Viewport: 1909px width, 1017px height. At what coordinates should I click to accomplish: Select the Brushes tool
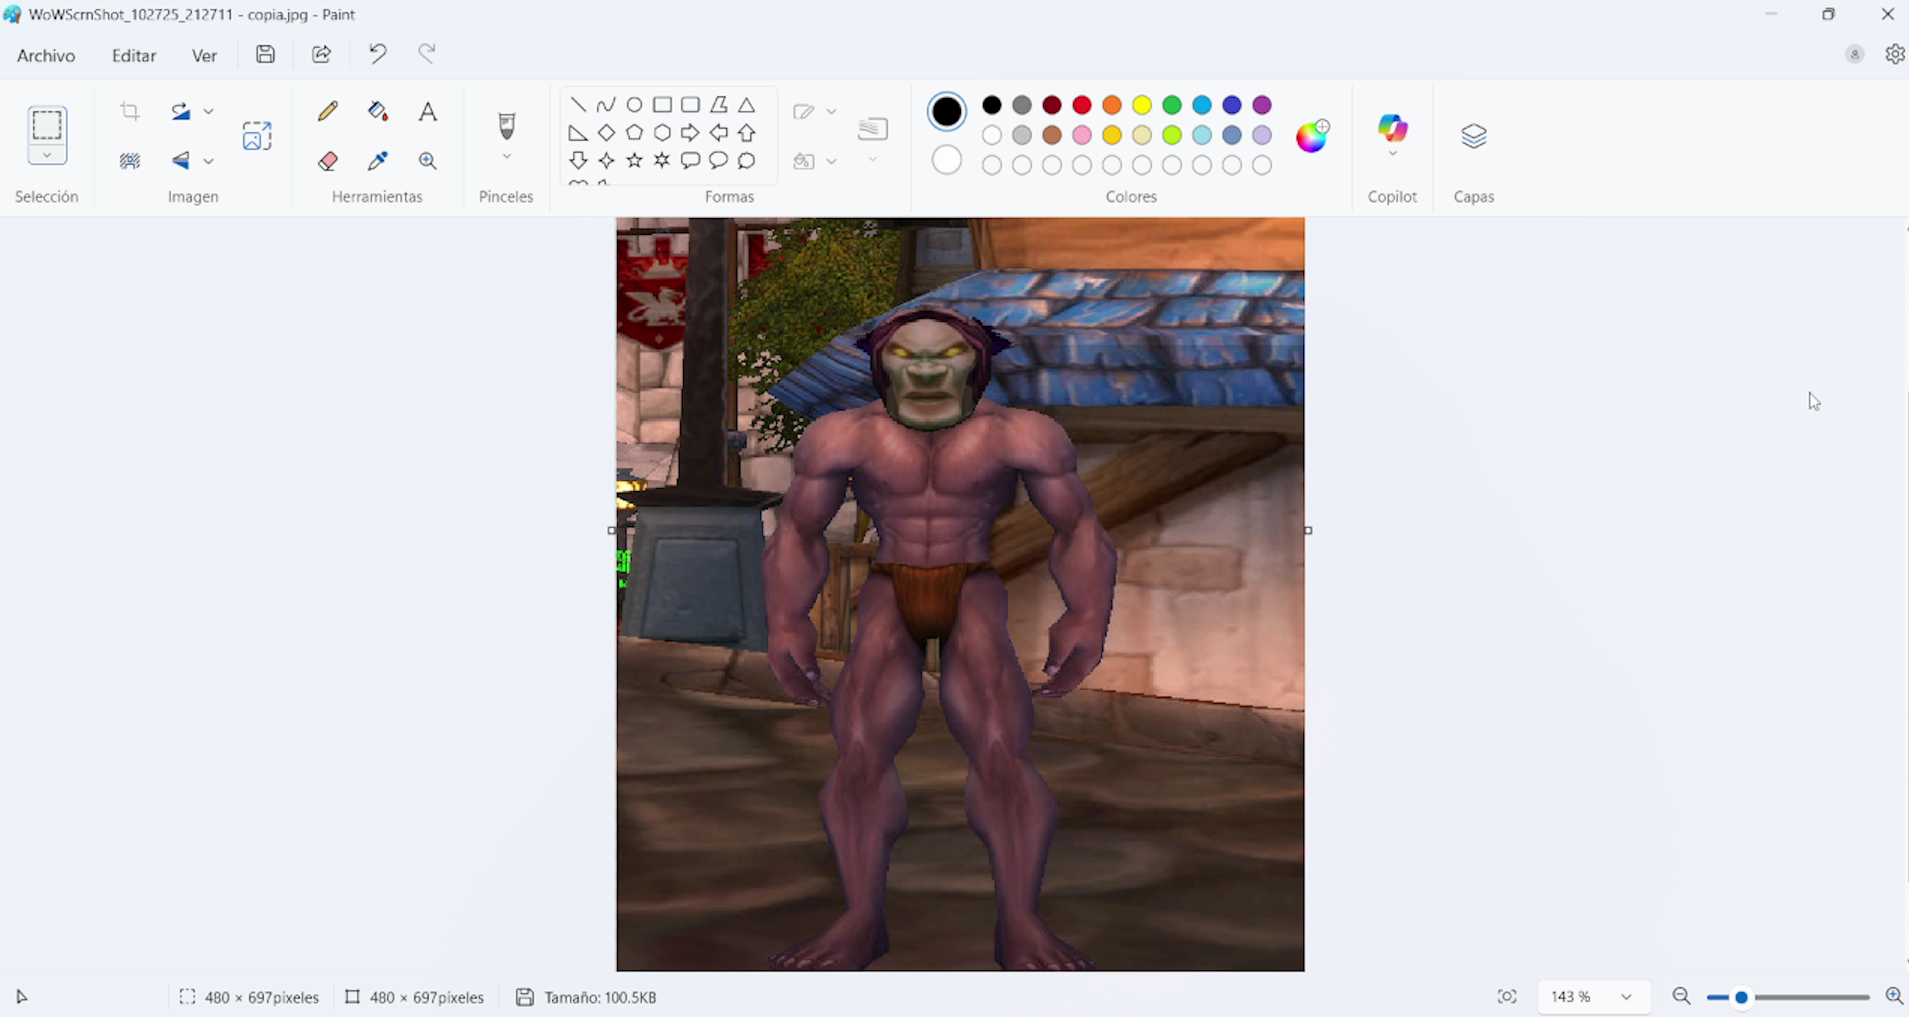tap(507, 126)
